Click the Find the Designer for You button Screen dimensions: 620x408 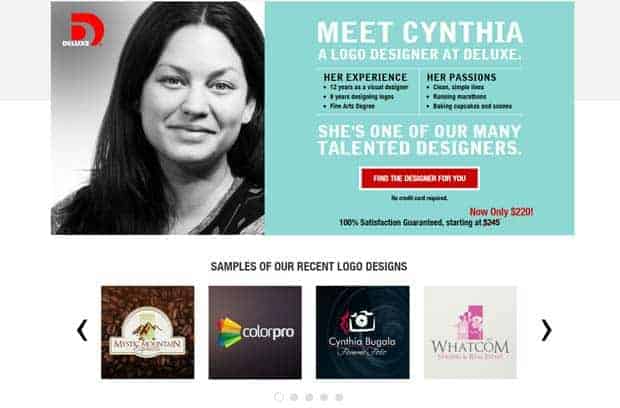coord(420,178)
